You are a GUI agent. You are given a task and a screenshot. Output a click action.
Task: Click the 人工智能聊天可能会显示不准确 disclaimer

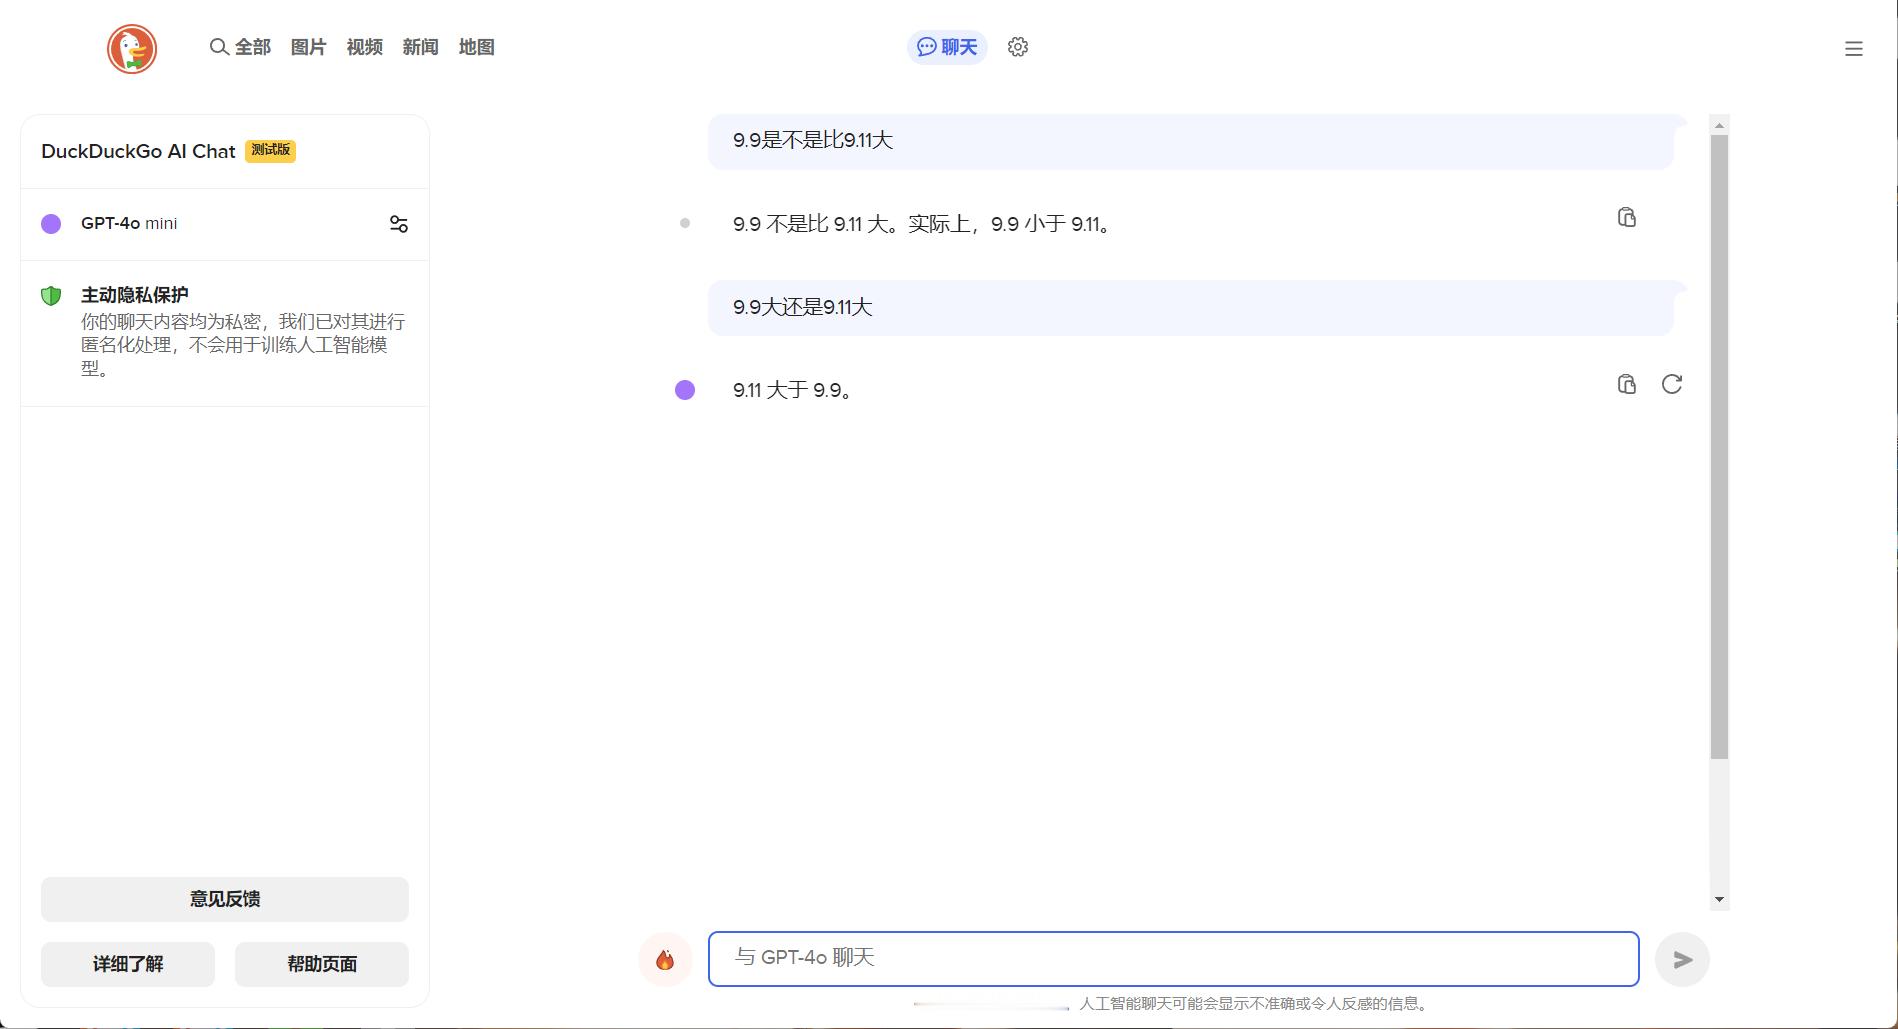click(1255, 1003)
